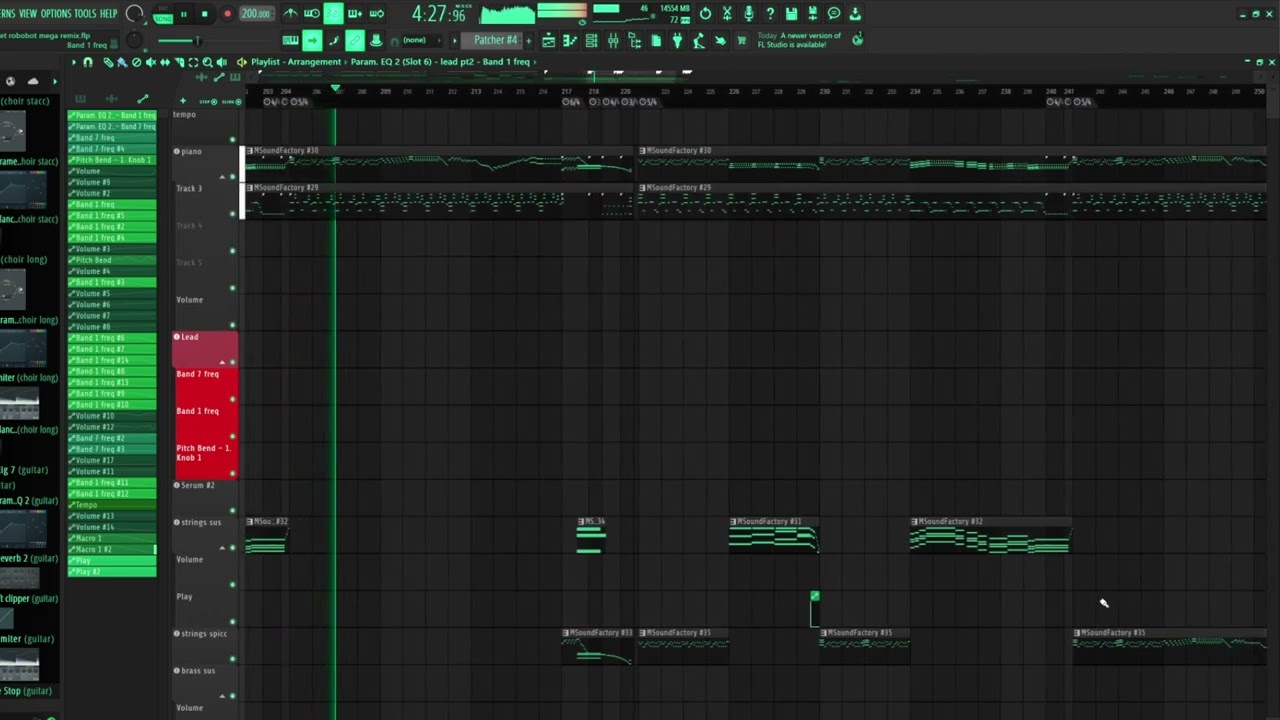Screen dimensions: 1280x720
Task: Collapse the piano track group arrow
Action: coord(223,177)
